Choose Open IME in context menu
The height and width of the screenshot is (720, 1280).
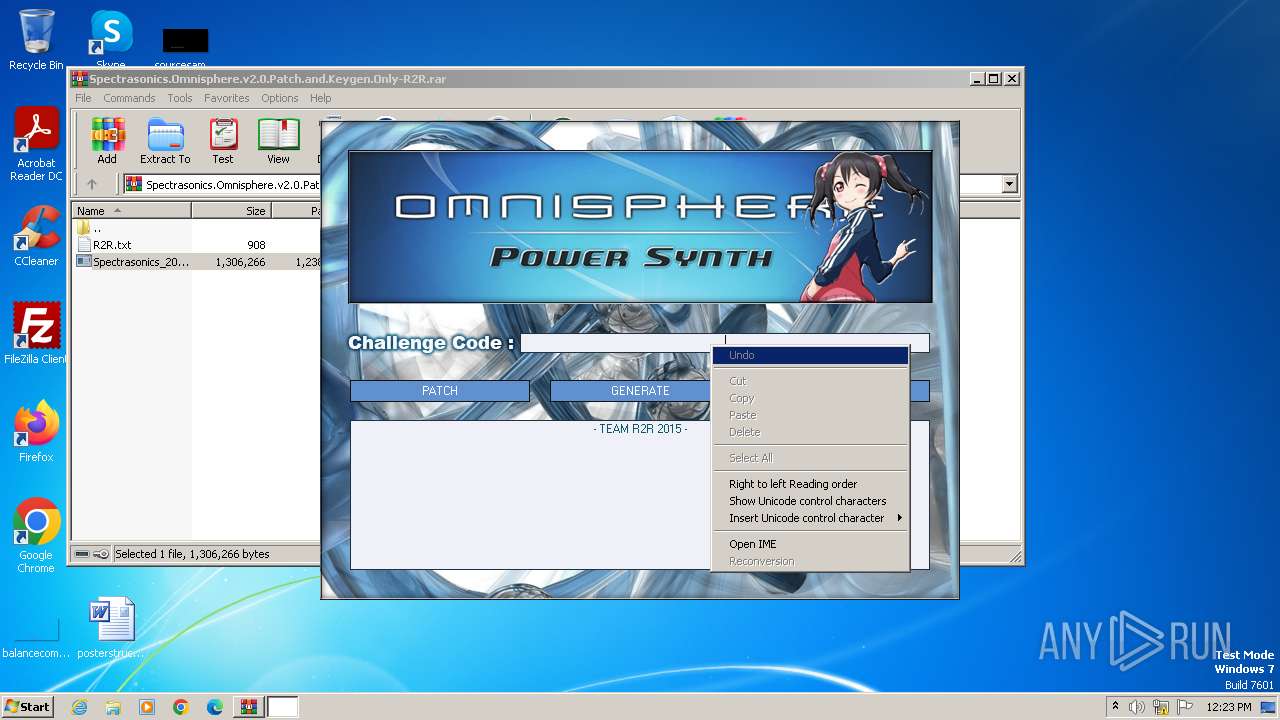coord(810,544)
